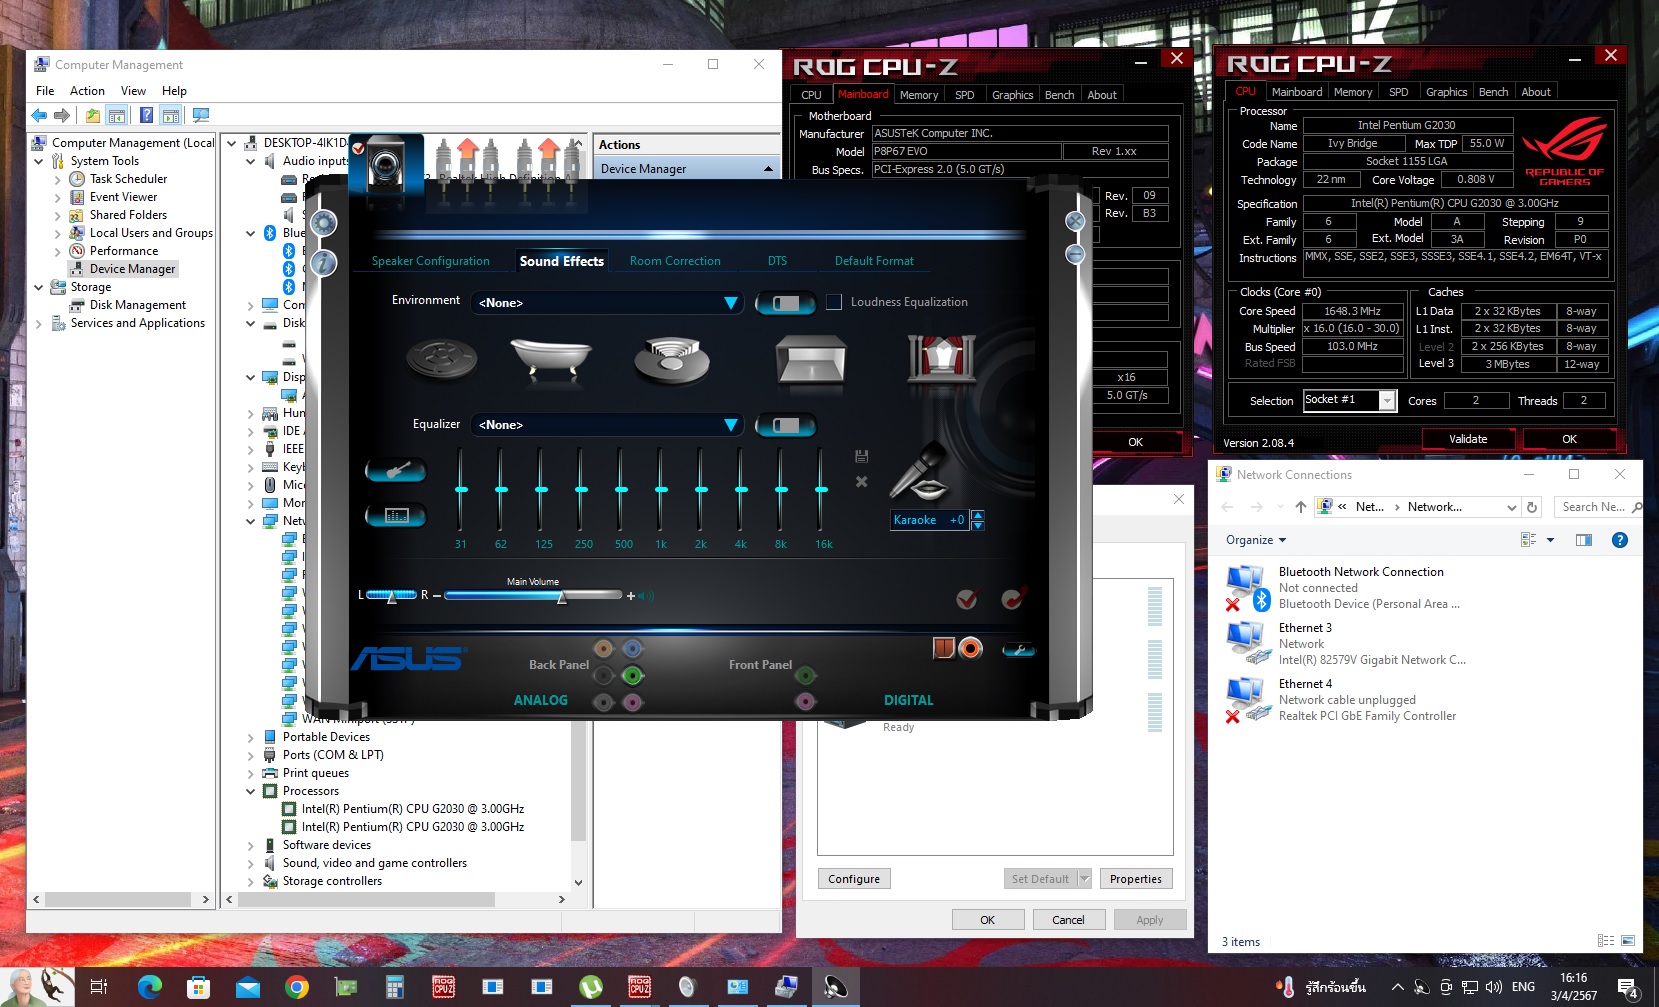Screen dimensions: 1659x1007
Task: Click the Karaoke microphone icon
Action: click(x=920, y=472)
